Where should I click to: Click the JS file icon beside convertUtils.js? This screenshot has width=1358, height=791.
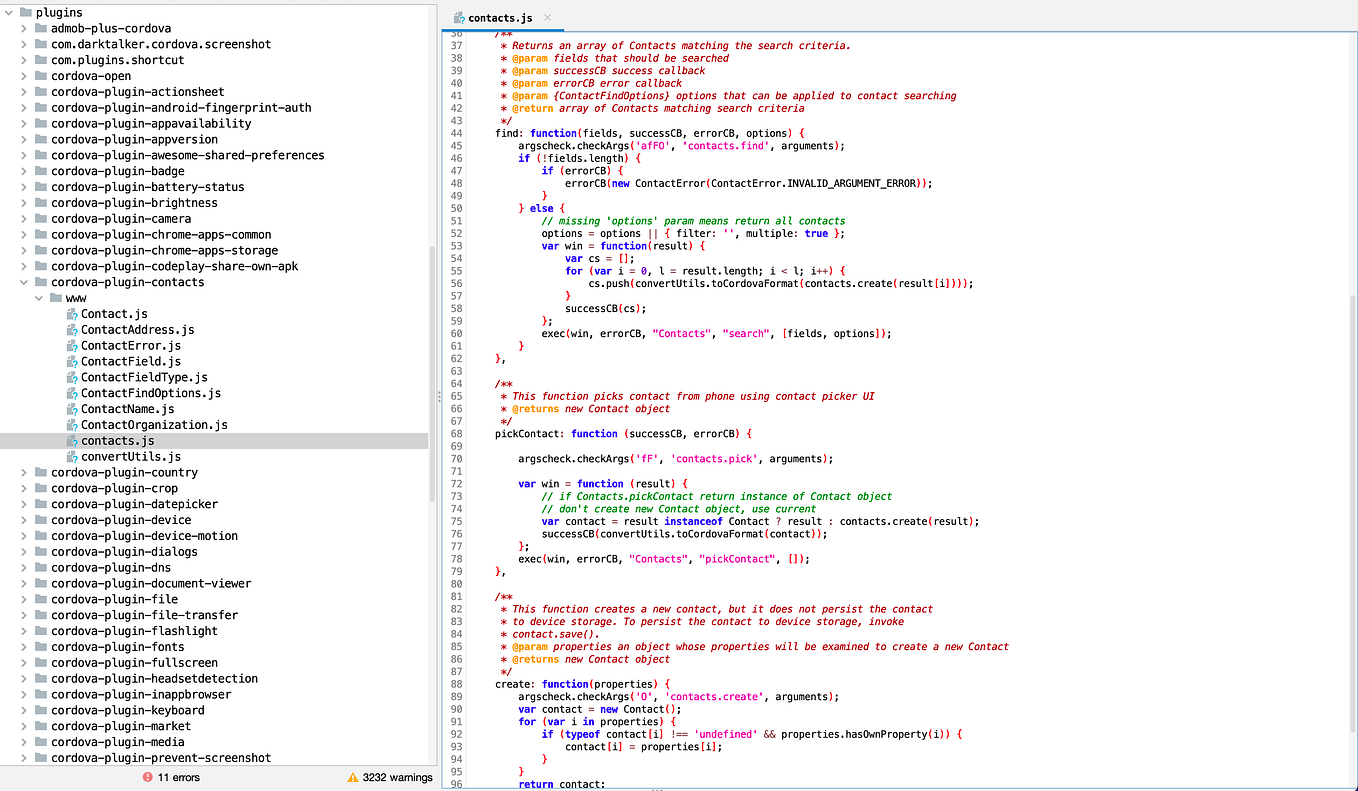coord(71,456)
